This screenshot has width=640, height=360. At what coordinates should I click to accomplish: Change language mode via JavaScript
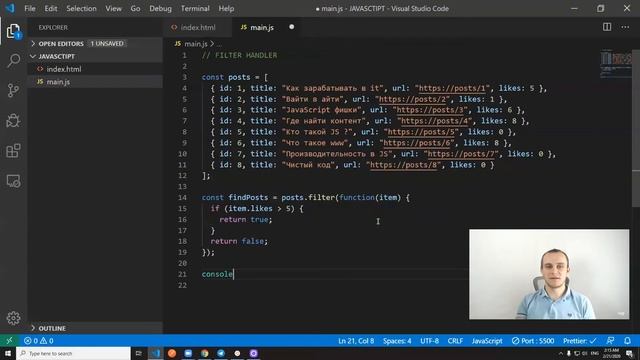point(487,340)
